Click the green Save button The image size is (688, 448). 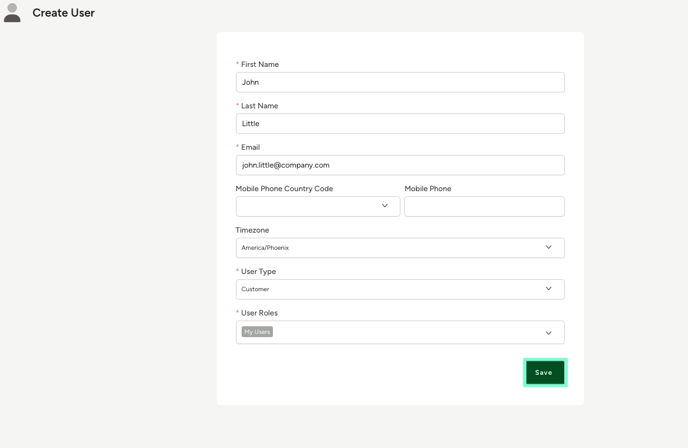[545, 373]
